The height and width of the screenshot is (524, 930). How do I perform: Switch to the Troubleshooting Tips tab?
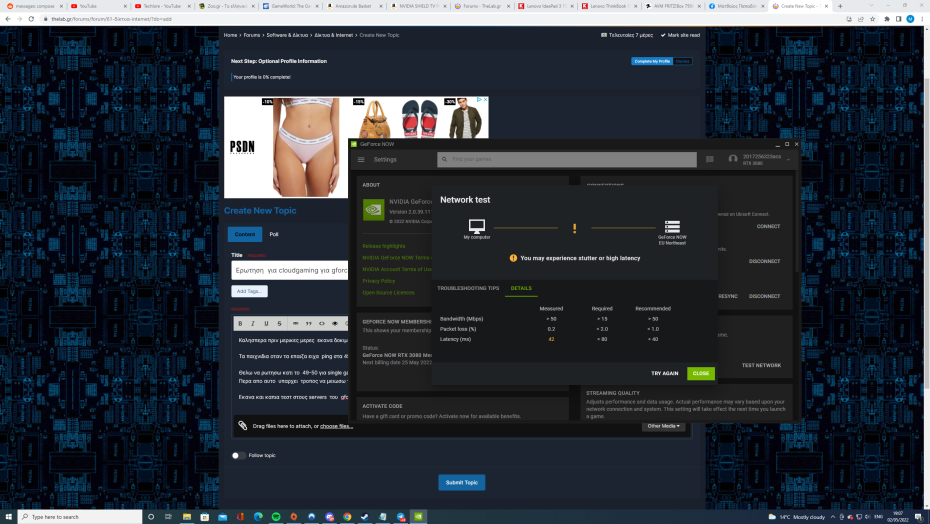click(x=468, y=288)
